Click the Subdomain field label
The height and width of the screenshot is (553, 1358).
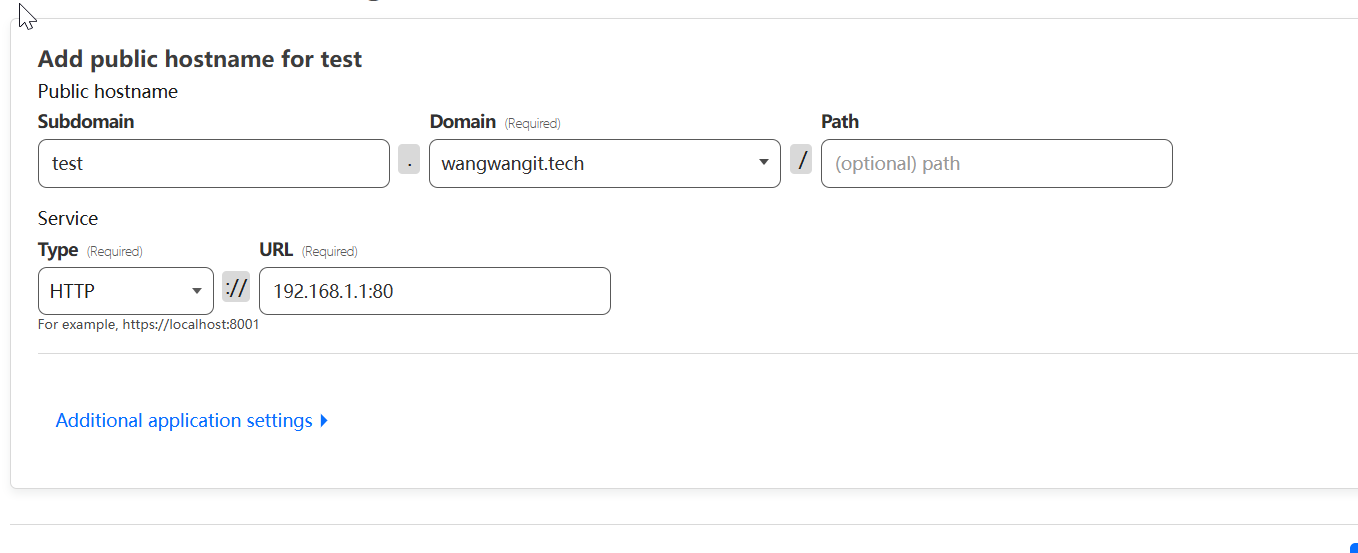pyautogui.click(x=86, y=122)
